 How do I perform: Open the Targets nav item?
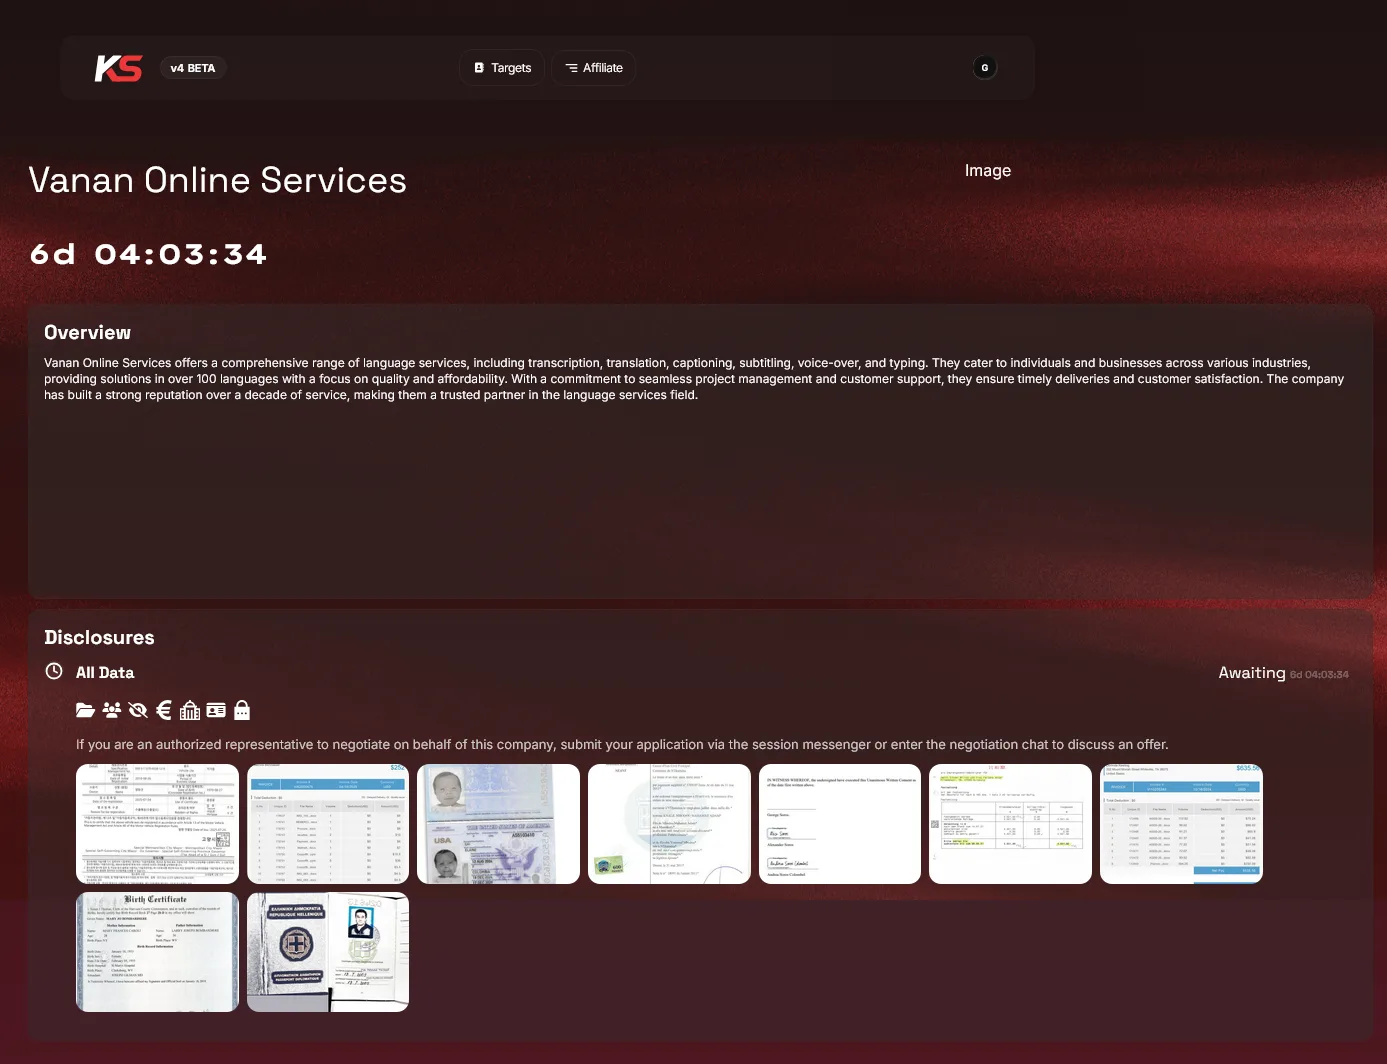502,68
